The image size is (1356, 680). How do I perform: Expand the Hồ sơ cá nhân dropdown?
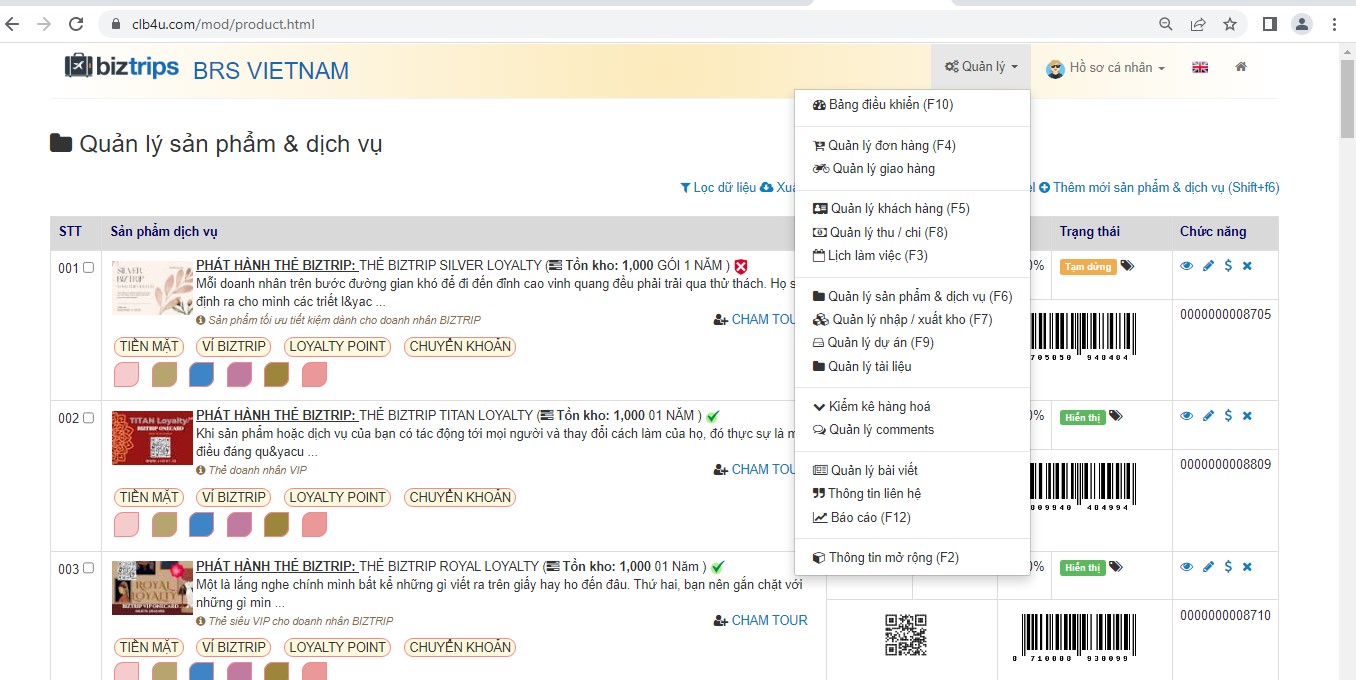point(1105,68)
